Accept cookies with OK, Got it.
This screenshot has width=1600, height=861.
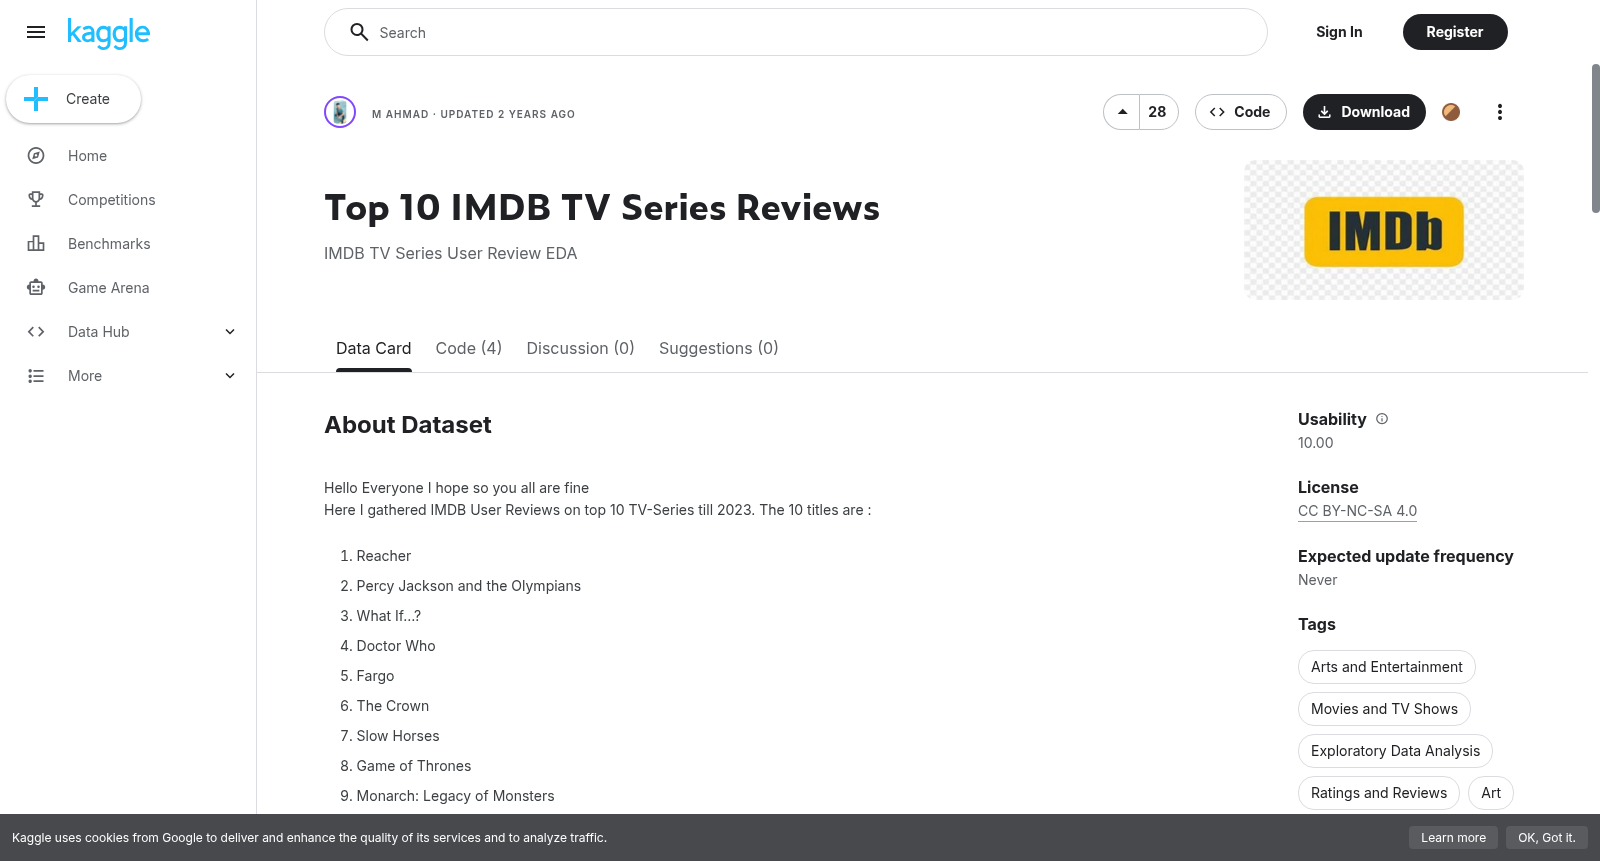(1546, 838)
